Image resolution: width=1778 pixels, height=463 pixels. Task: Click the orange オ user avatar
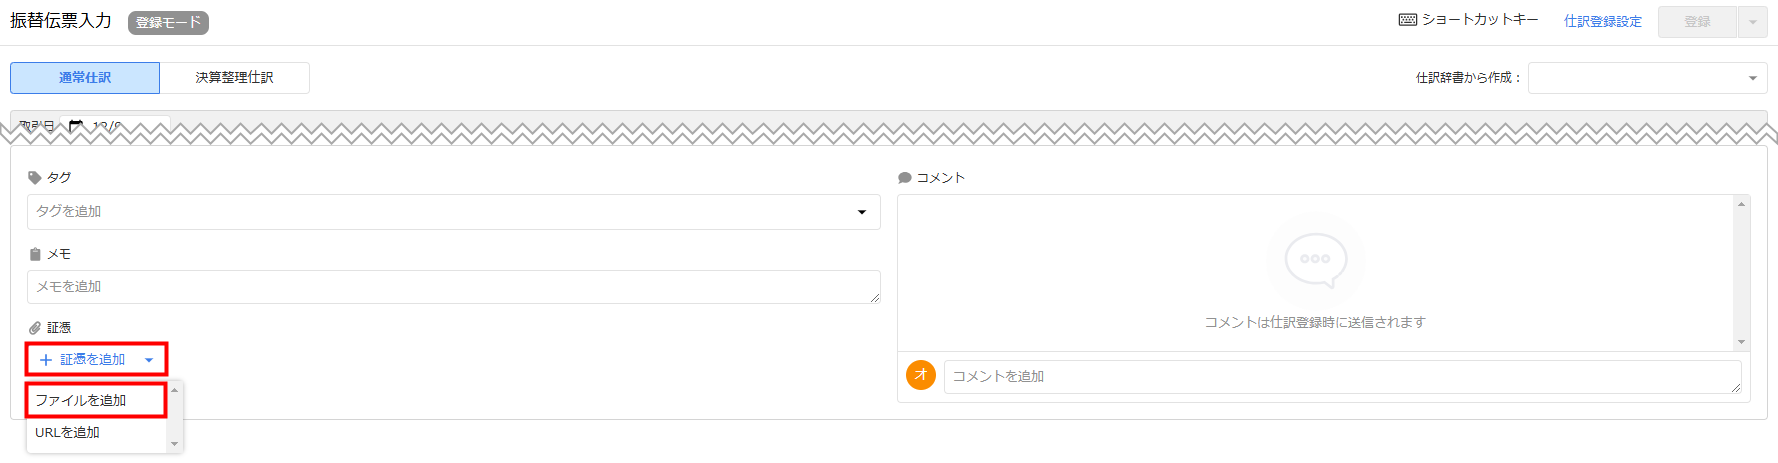pos(921,375)
